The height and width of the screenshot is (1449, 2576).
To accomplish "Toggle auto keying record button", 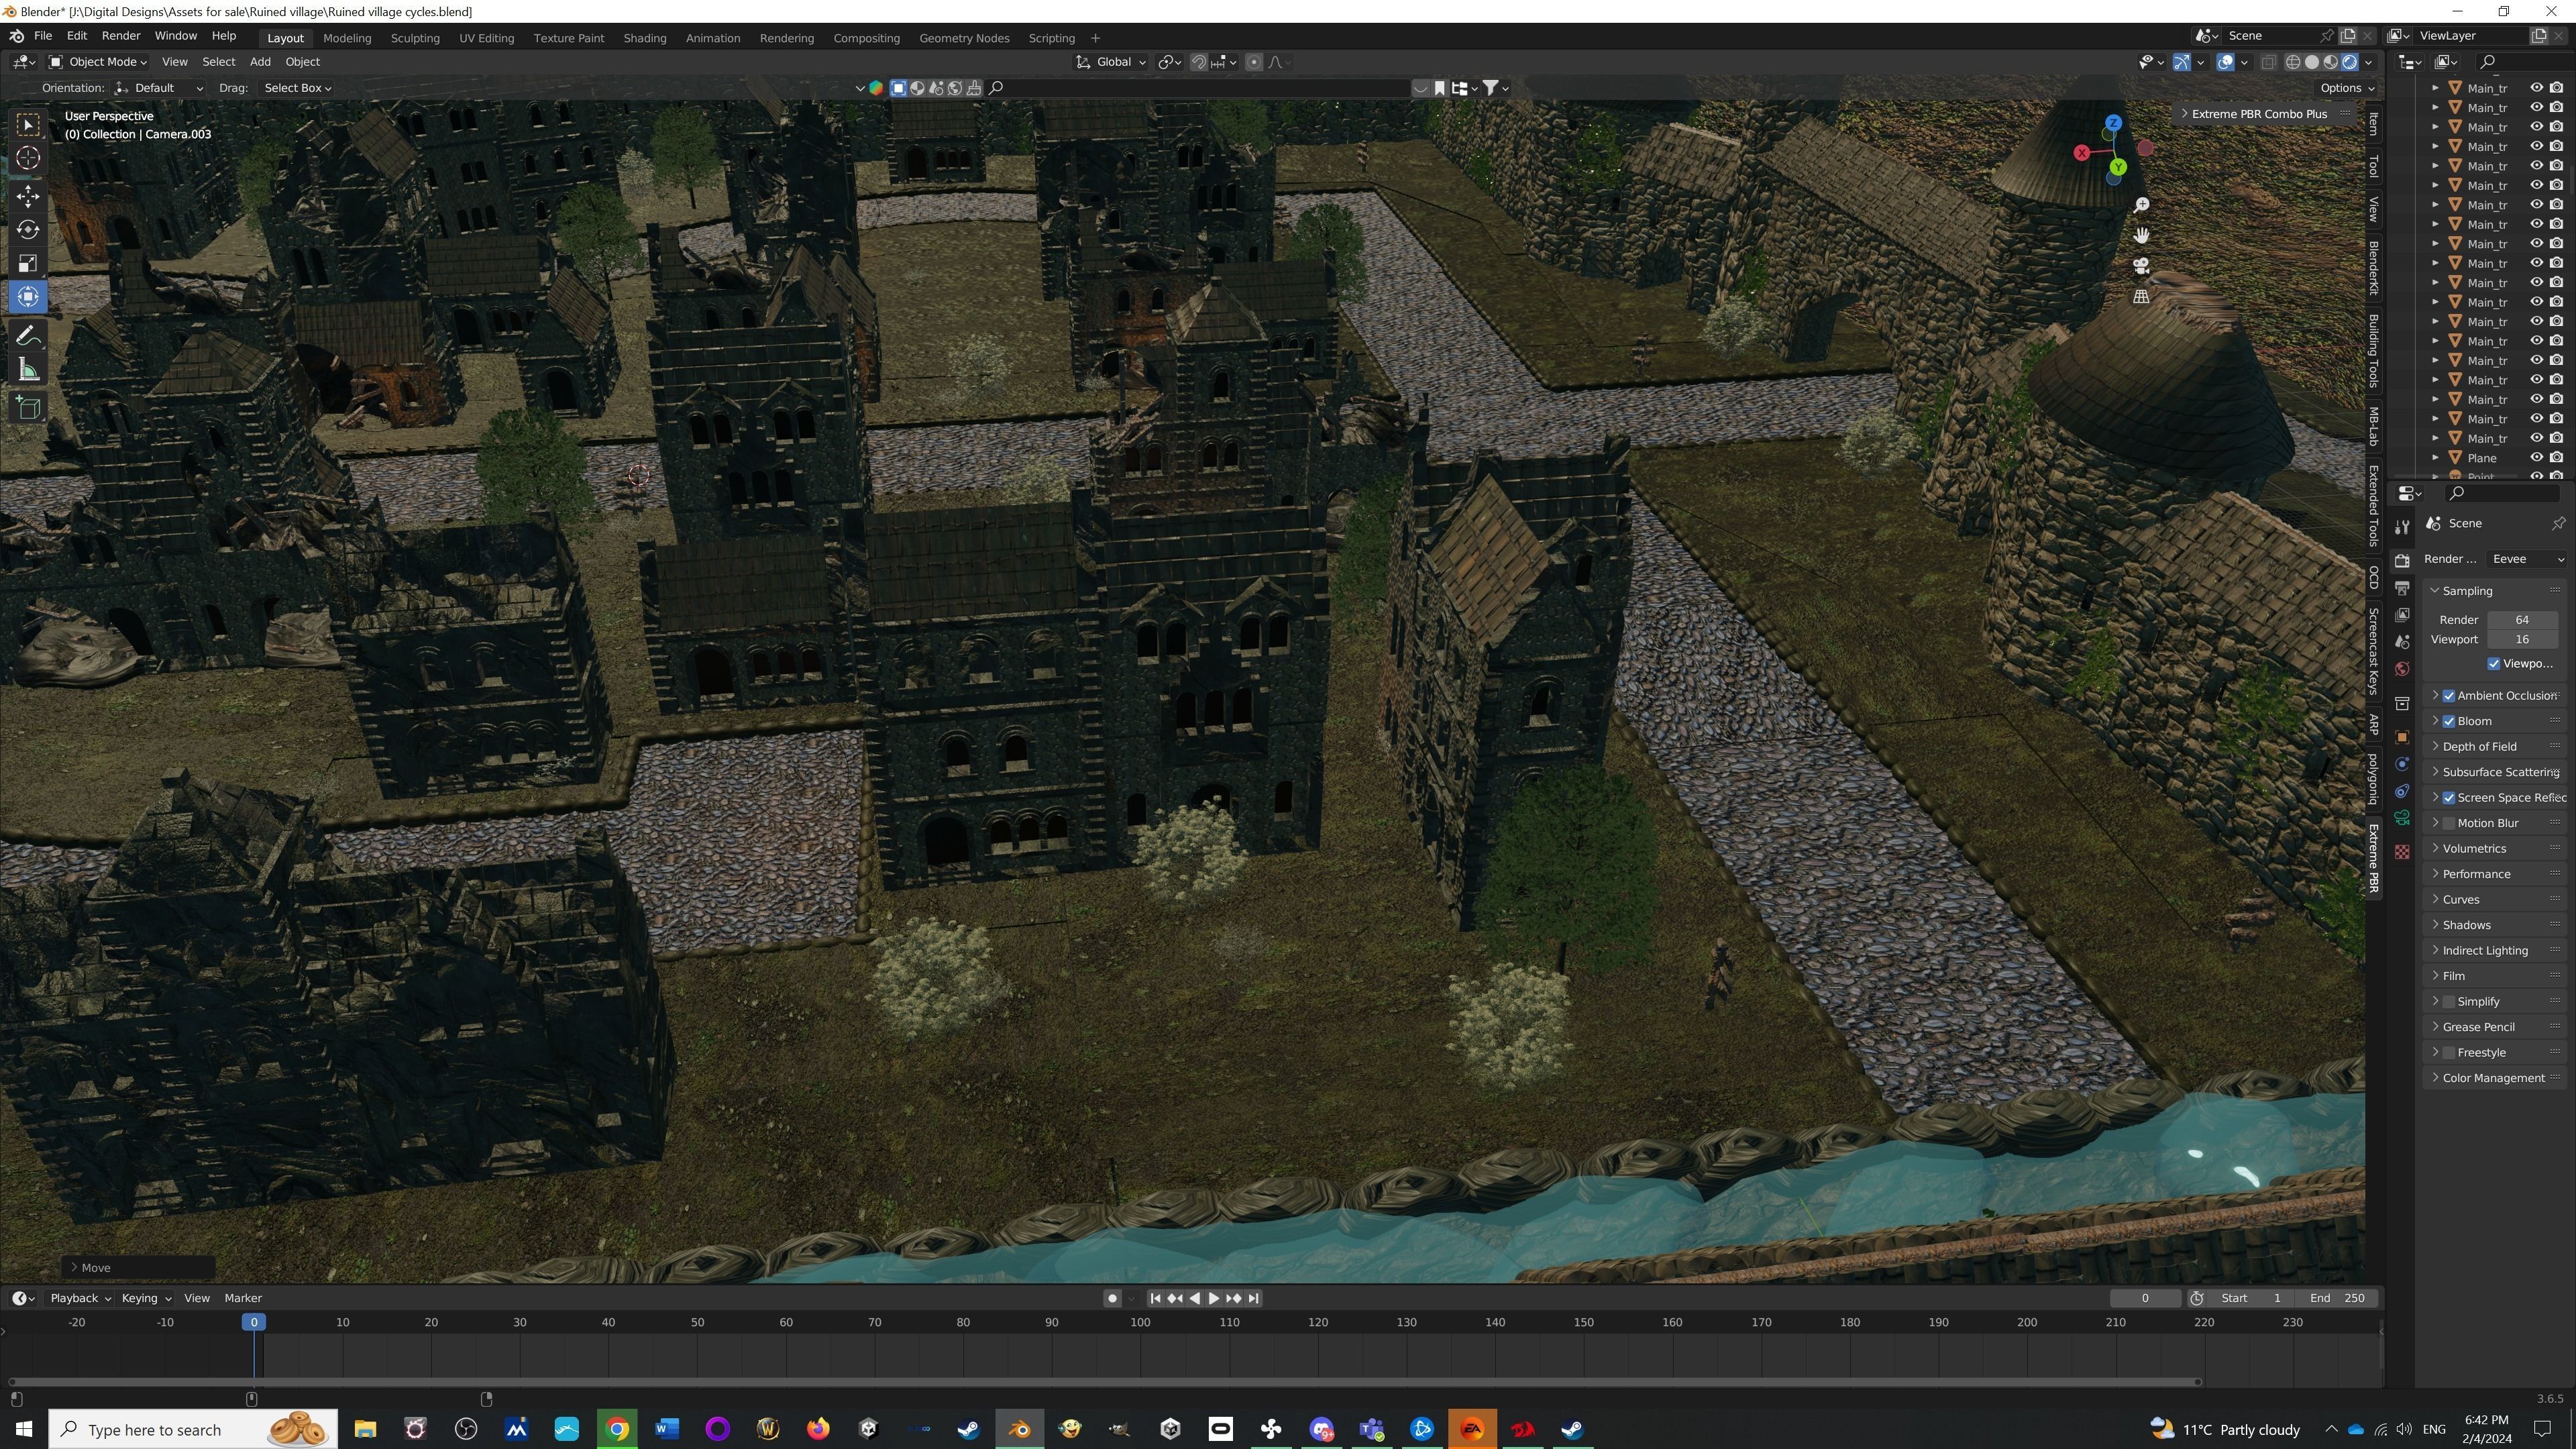I will pos(1112,1298).
